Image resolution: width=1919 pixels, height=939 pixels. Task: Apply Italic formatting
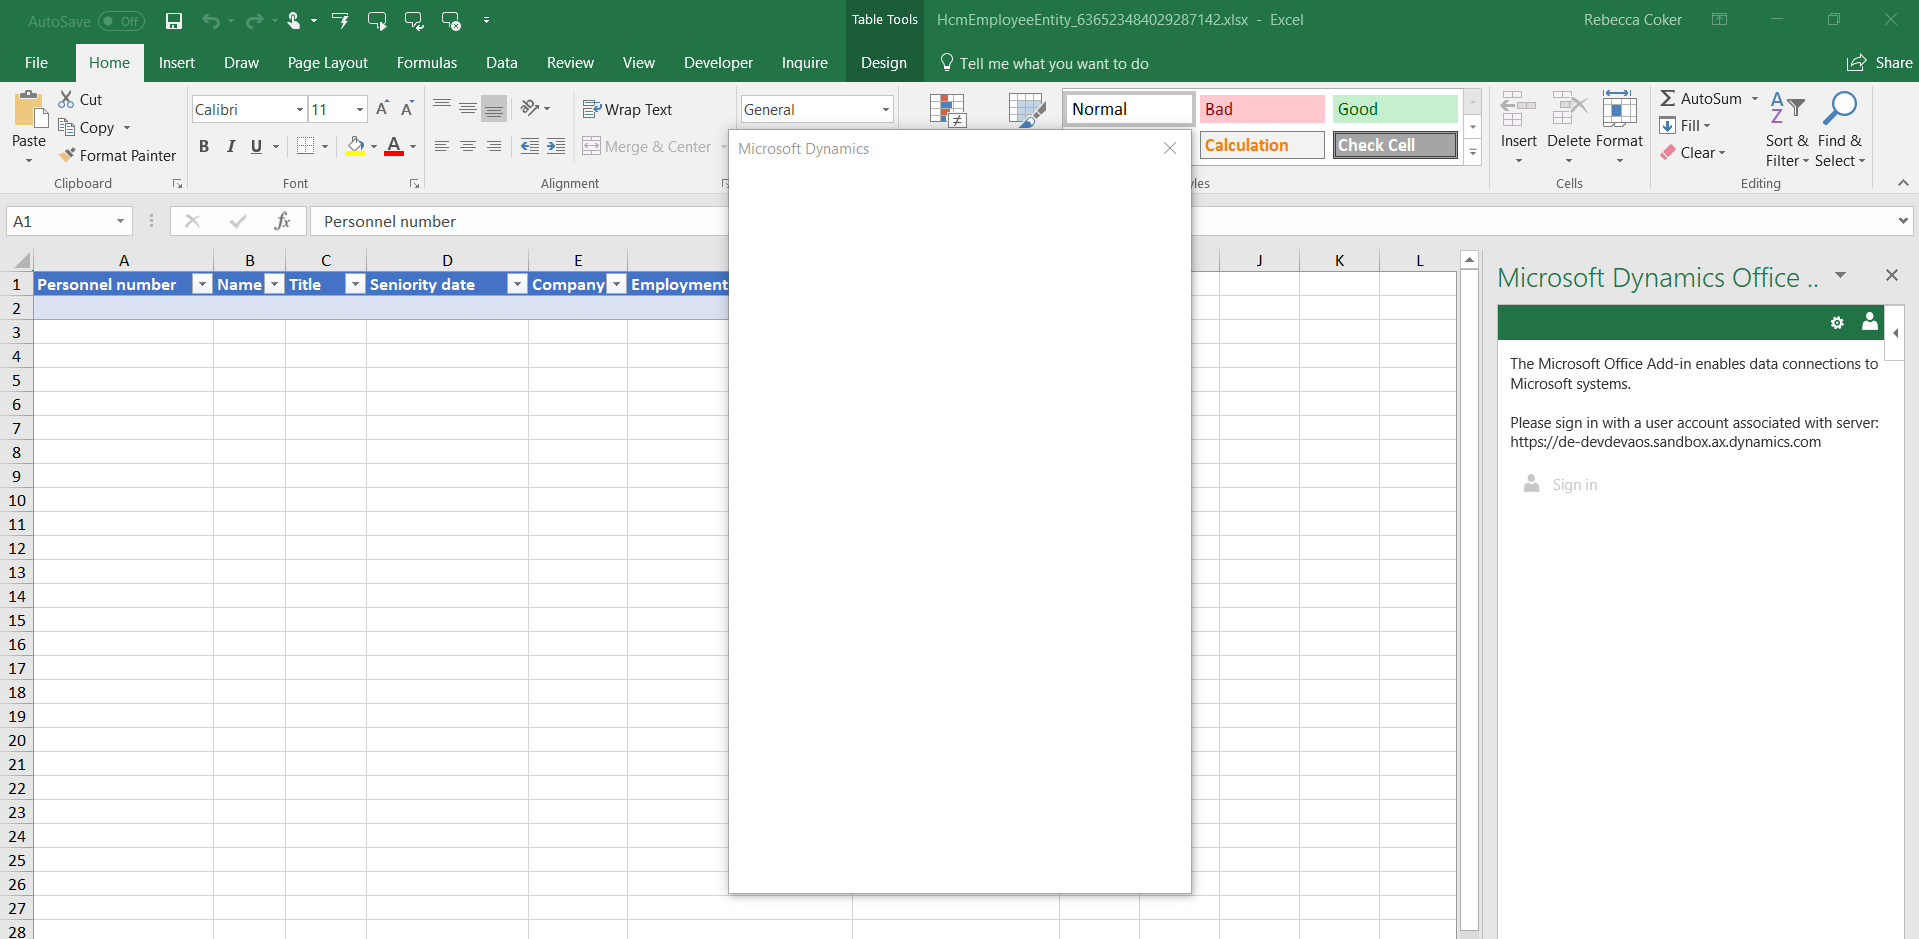click(231, 146)
